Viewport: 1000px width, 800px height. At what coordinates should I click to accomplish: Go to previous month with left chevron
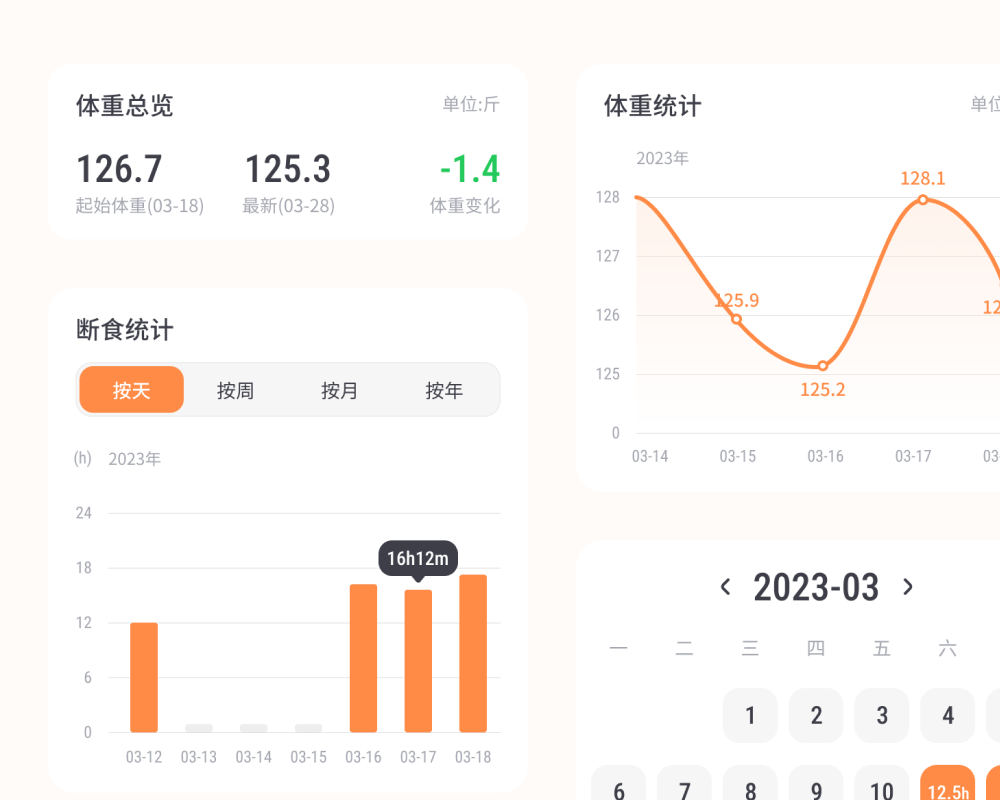pyautogui.click(x=725, y=587)
